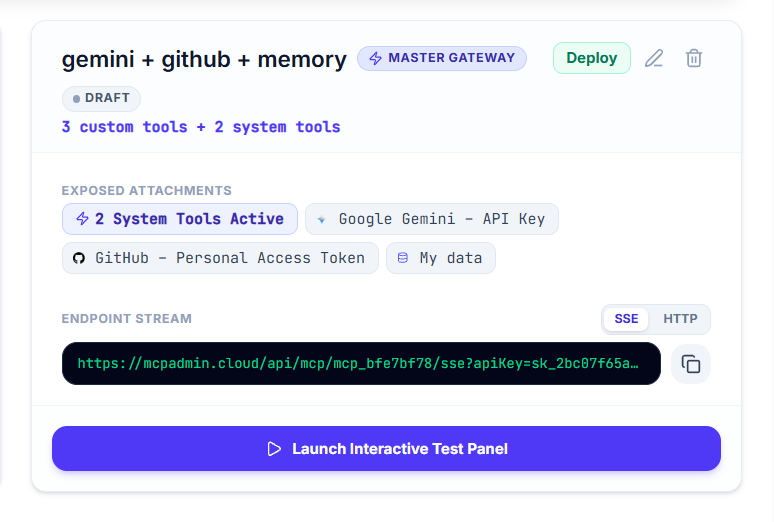
Task: Select the Google Gemini - API Key chip
Action: pyautogui.click(x=432, y=219)
